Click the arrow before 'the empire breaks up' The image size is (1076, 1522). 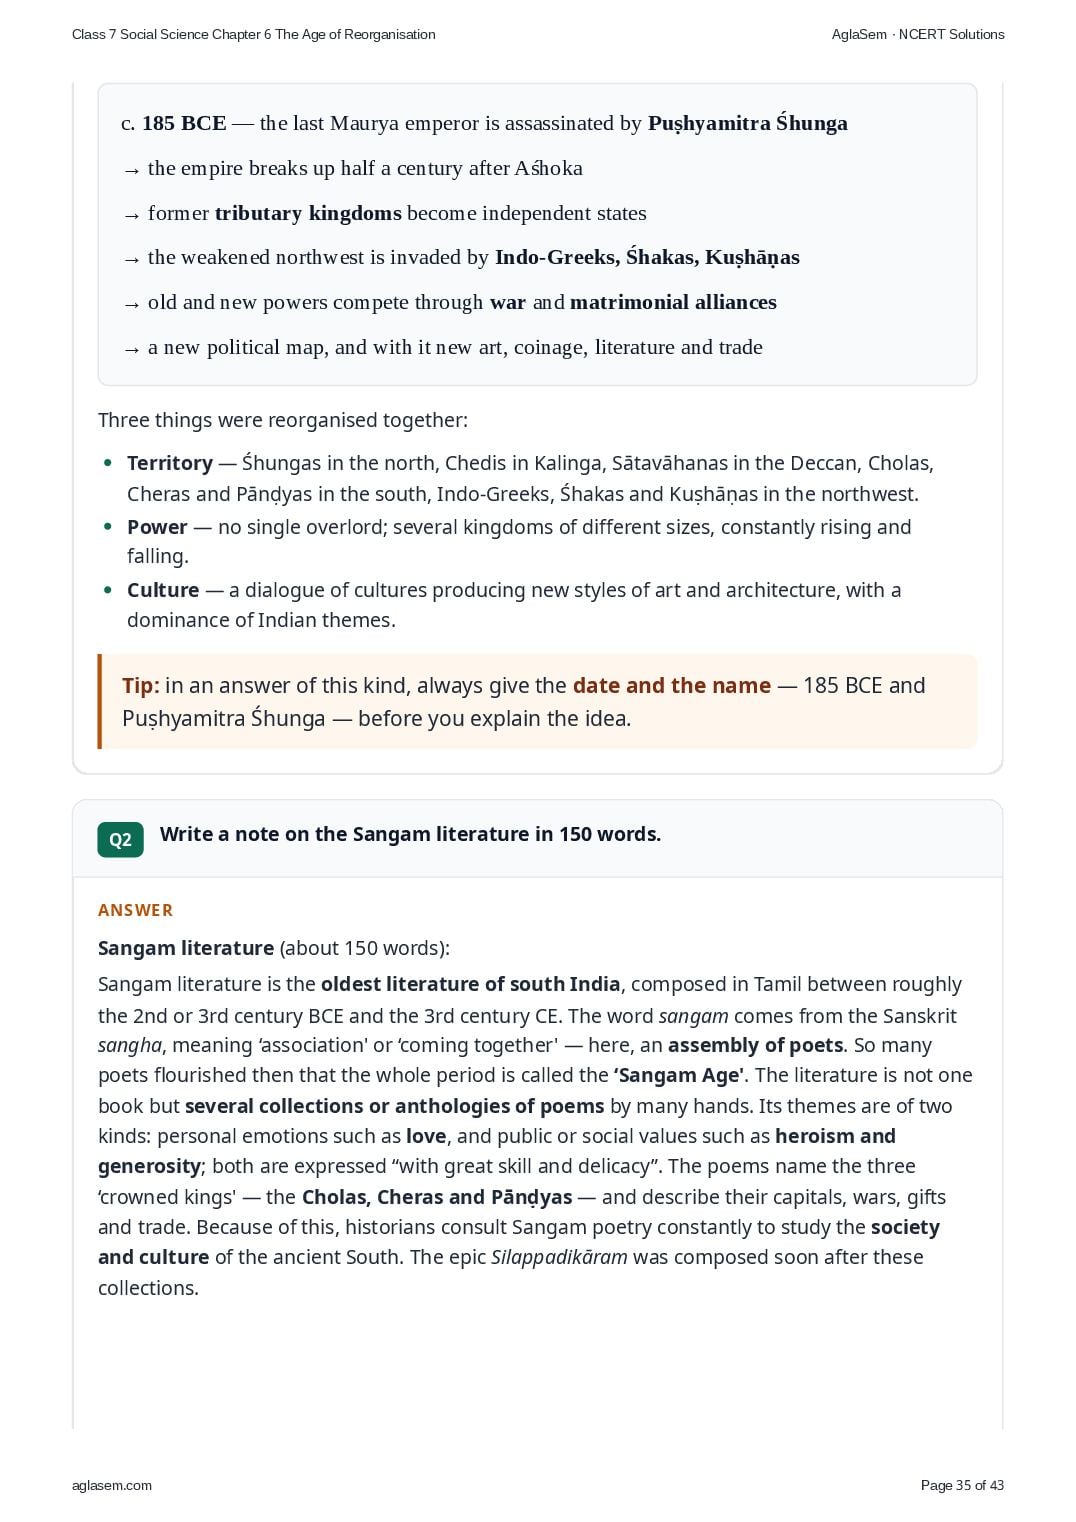[x=132, y=170]
